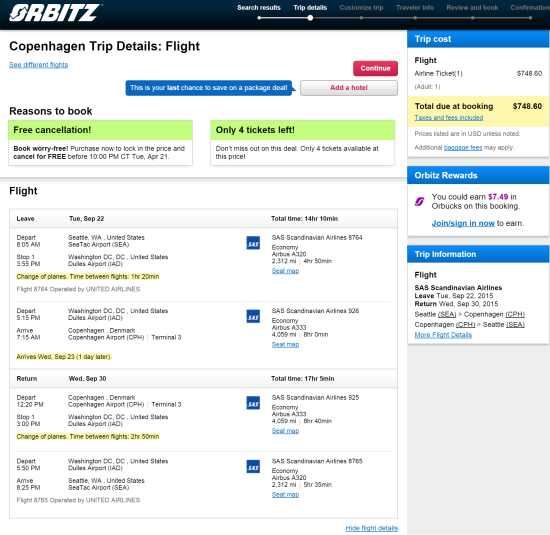Click the Time between flights: 2hr 50min notice
The height and width of the screenshot is (535, 550).
pyautogui.click(x=88, y=437)
